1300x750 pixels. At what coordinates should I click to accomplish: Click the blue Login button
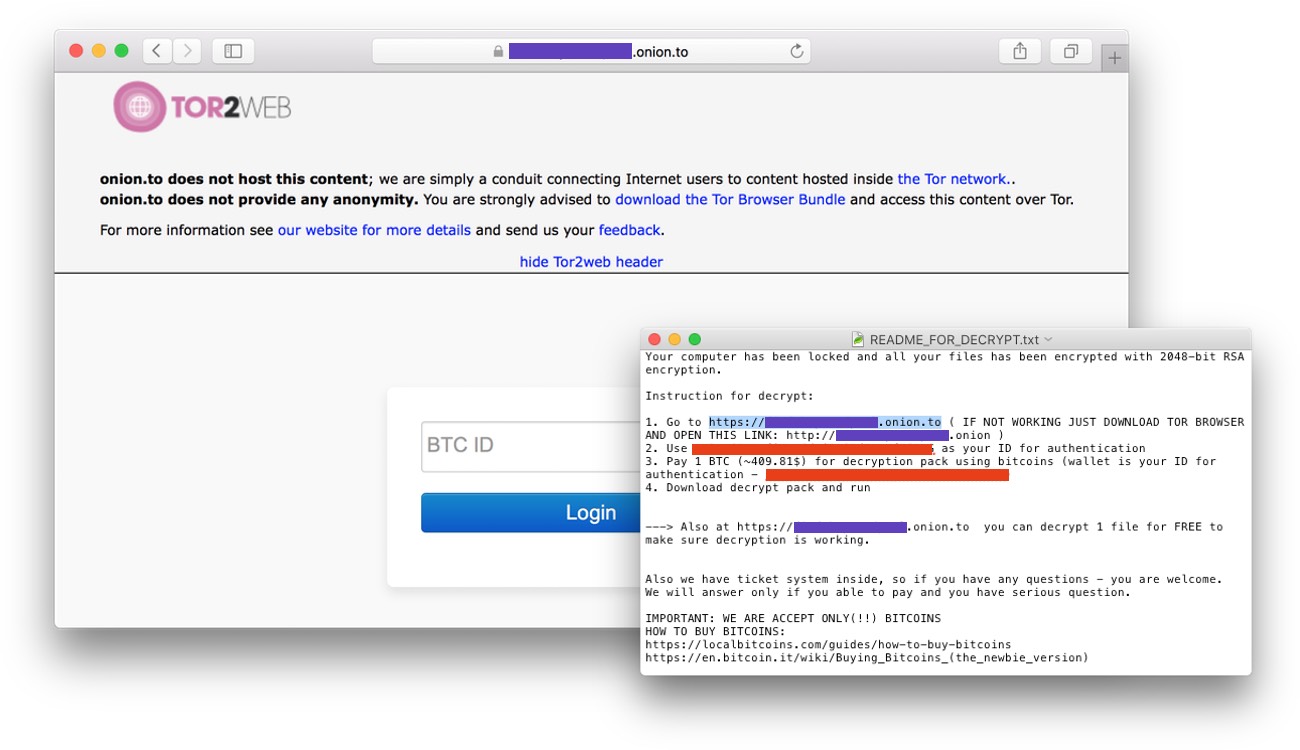(531, 513)
